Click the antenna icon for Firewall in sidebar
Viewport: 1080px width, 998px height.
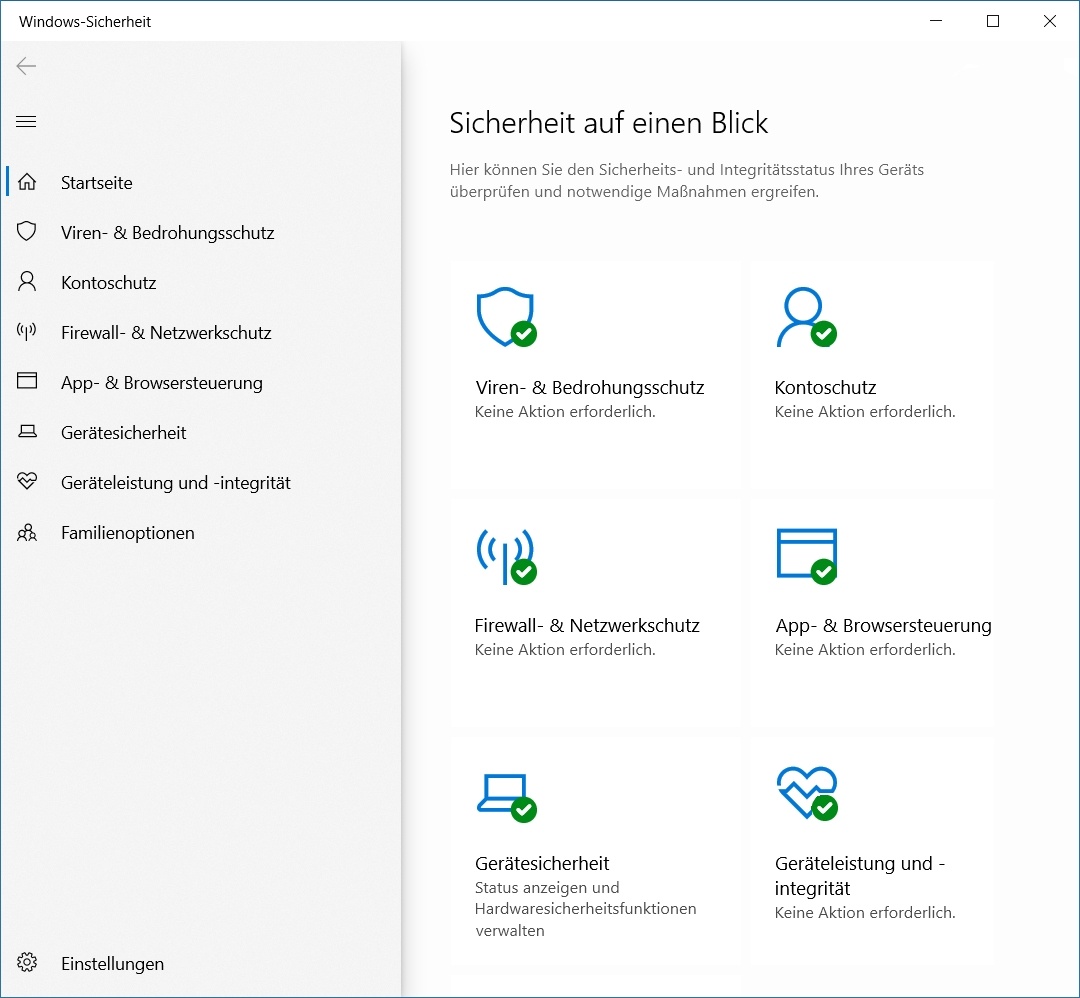27,332
